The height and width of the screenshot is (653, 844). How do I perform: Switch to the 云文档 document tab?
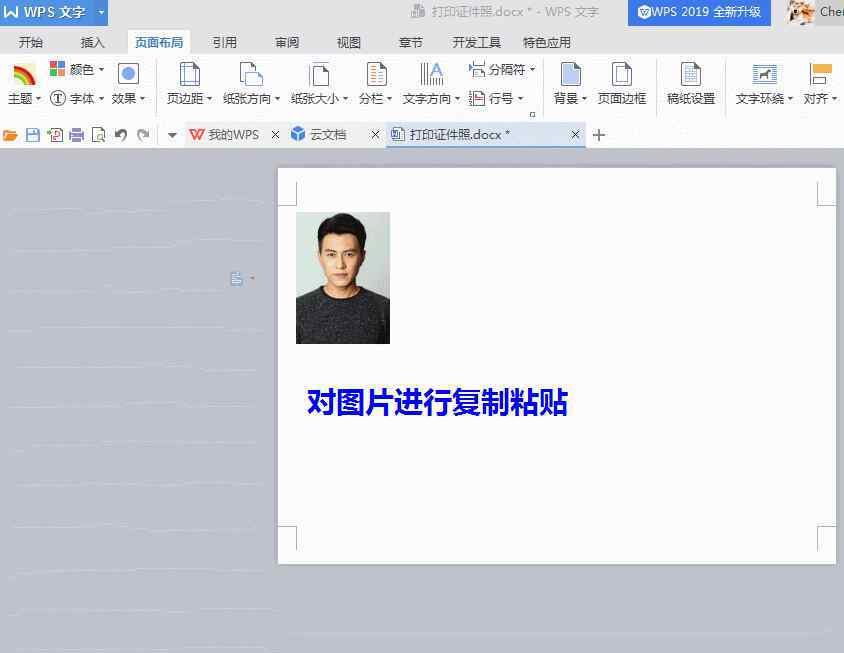(327, 134)
